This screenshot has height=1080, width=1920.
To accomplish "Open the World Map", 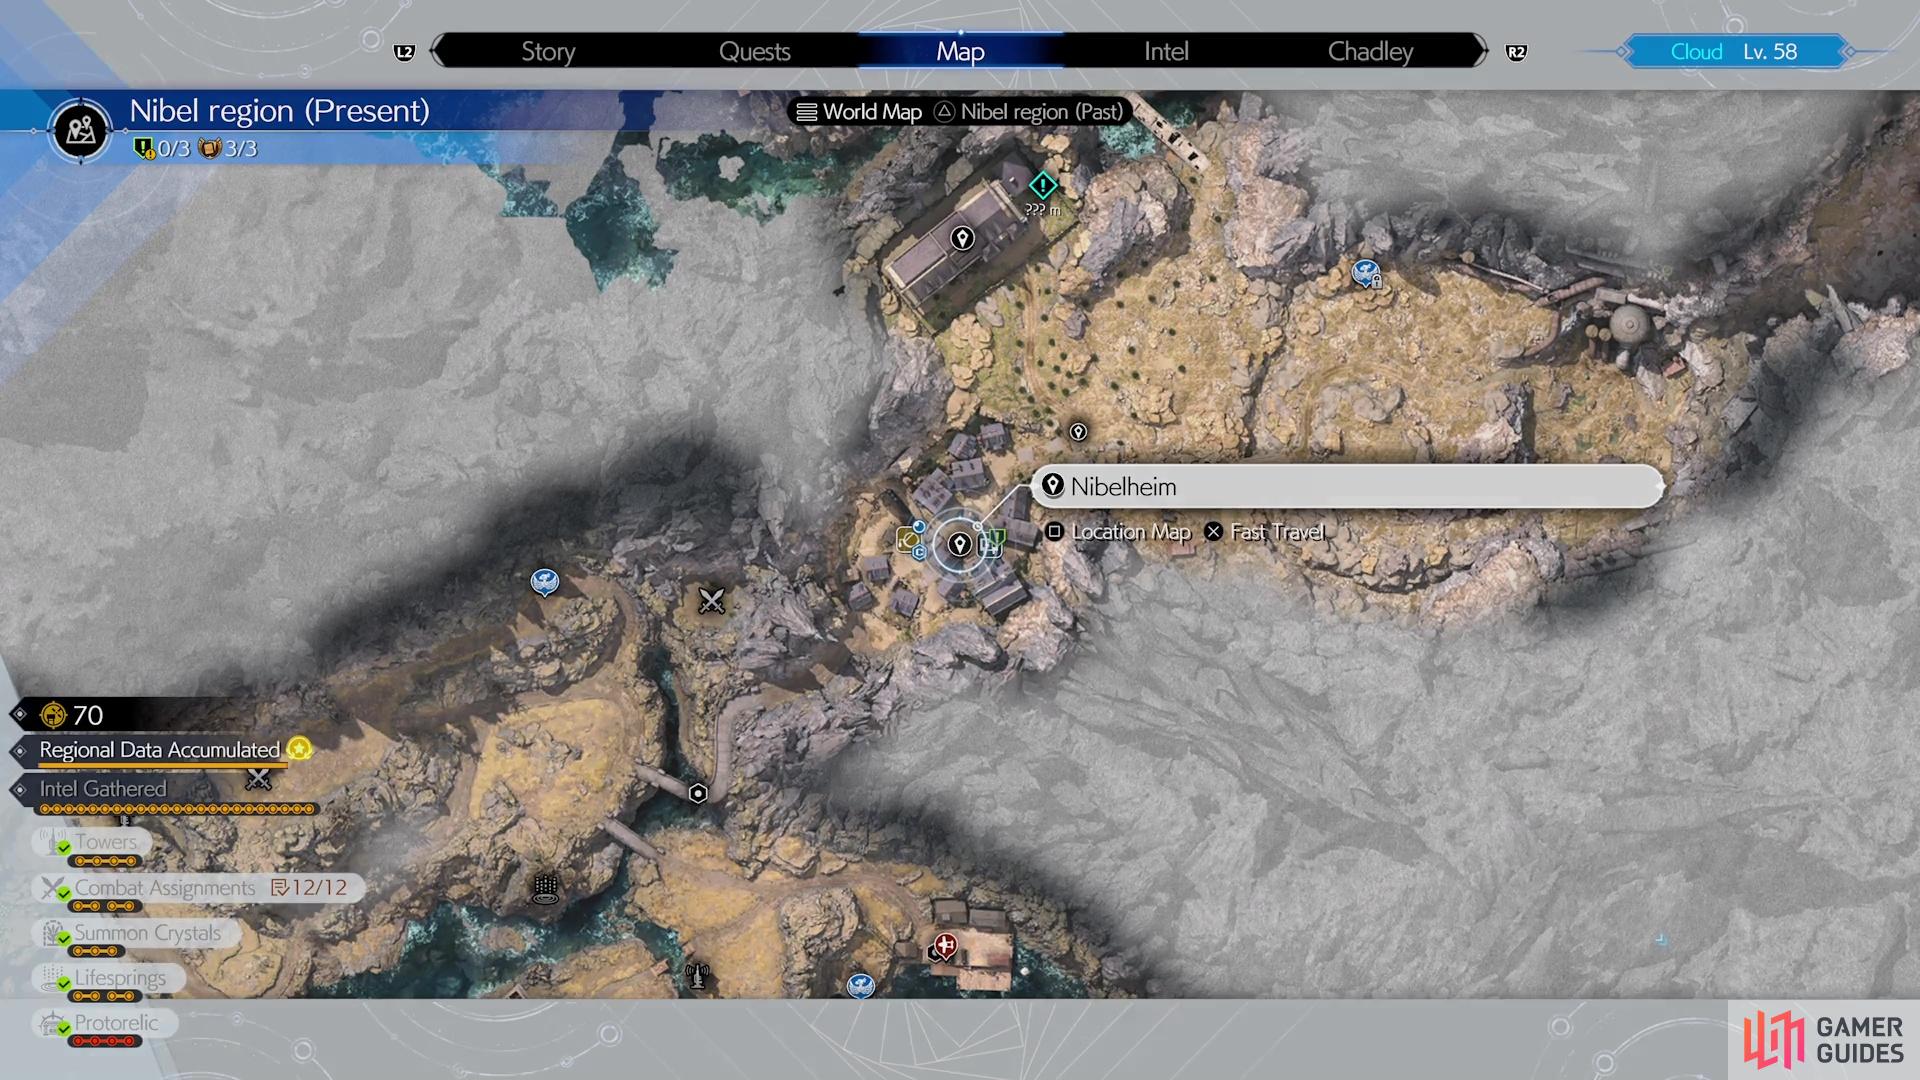I will [x=859, y=112].
